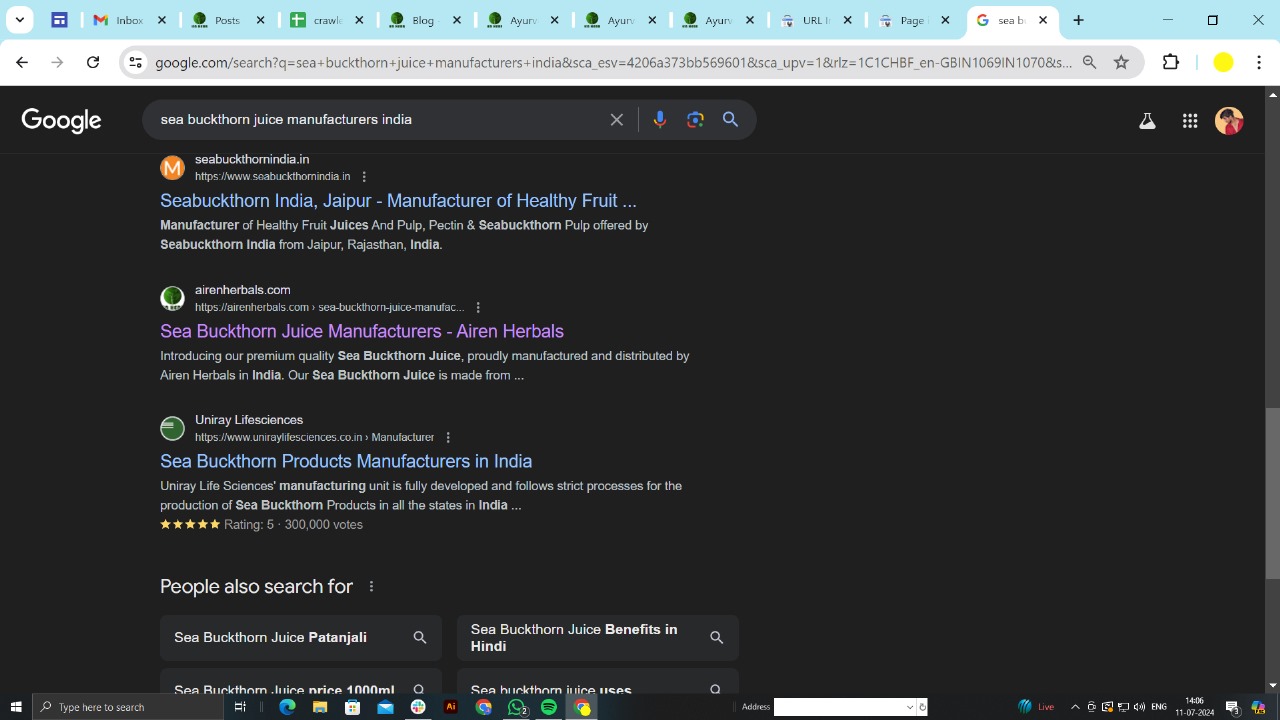Open Sea Buckthorn Juice Manufacturers - Airen Herbals link

(x=362, y=331)
